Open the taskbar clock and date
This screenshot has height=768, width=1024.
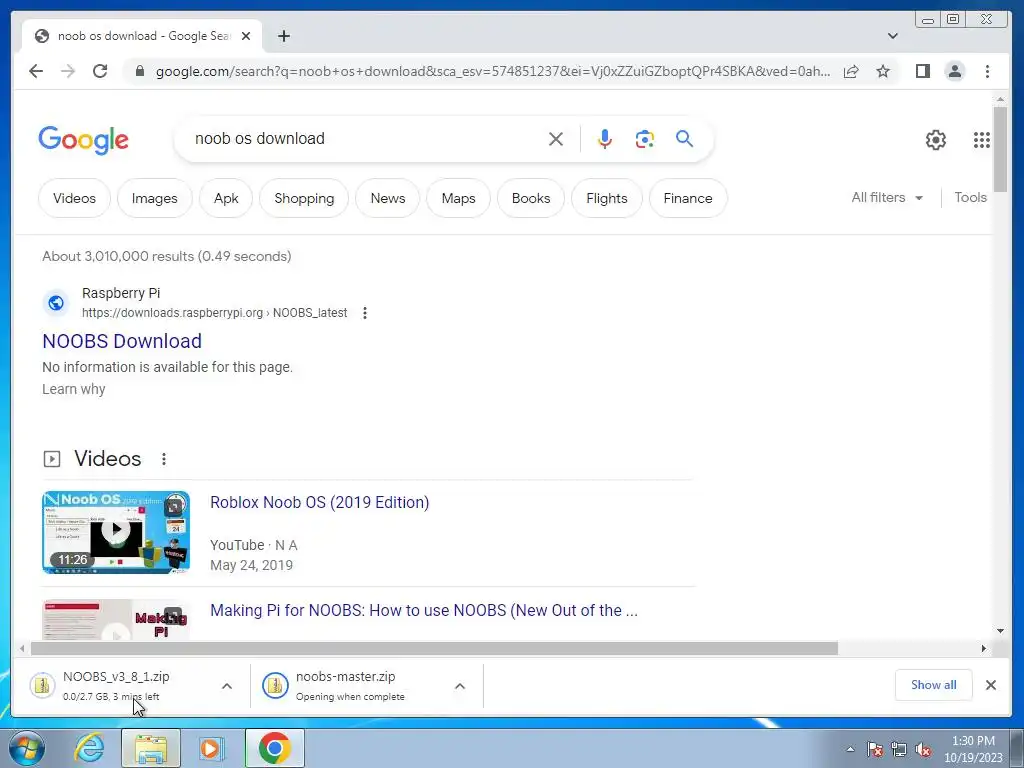(x=973, y=749)
